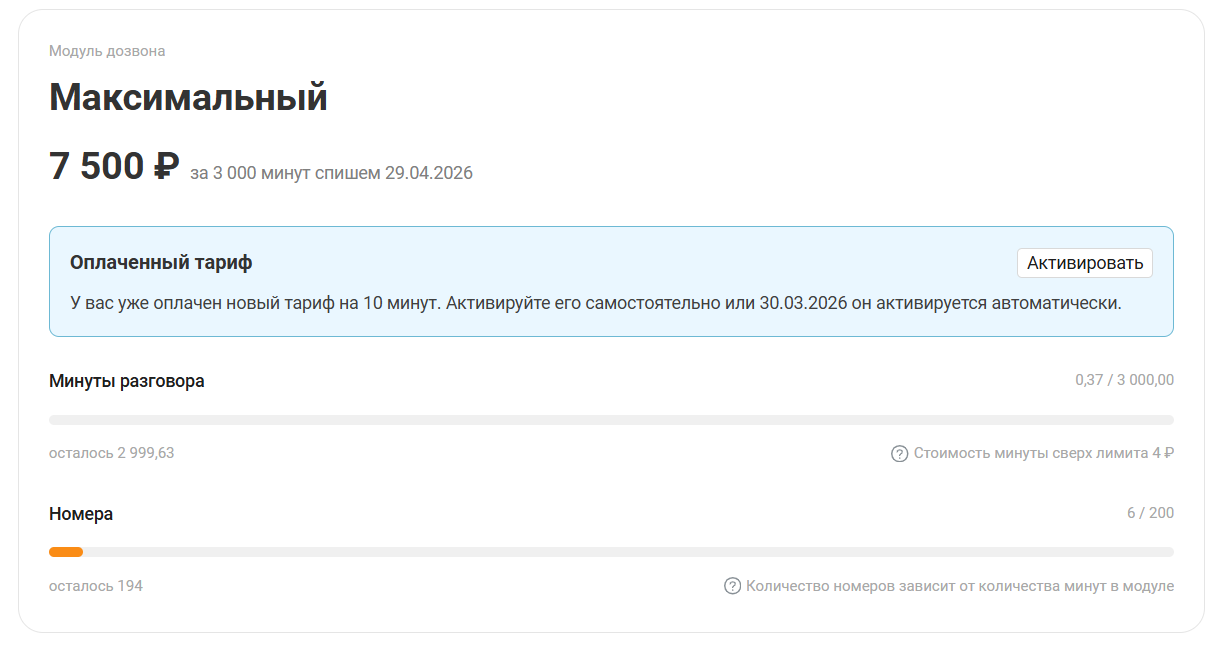Viewport: 1223px width, 647px height.
Task: Click help icon next to Количество номеров
Action: click(x=732, y=586)
